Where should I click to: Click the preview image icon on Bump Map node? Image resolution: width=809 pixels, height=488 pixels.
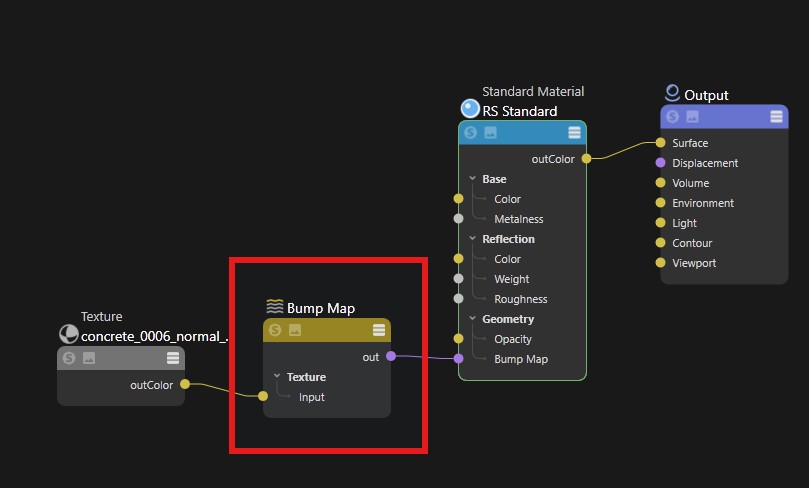tap(295, 330)
